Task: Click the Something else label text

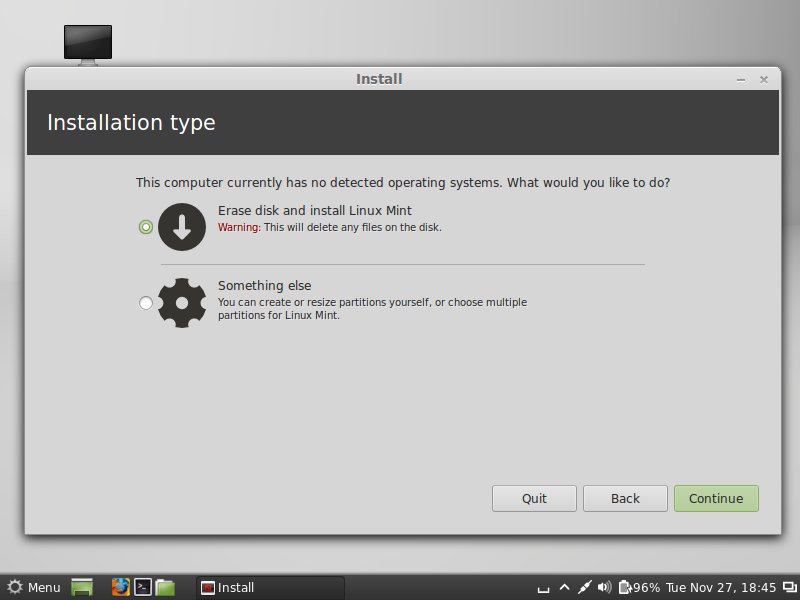Action: click(x=264, y=285)
